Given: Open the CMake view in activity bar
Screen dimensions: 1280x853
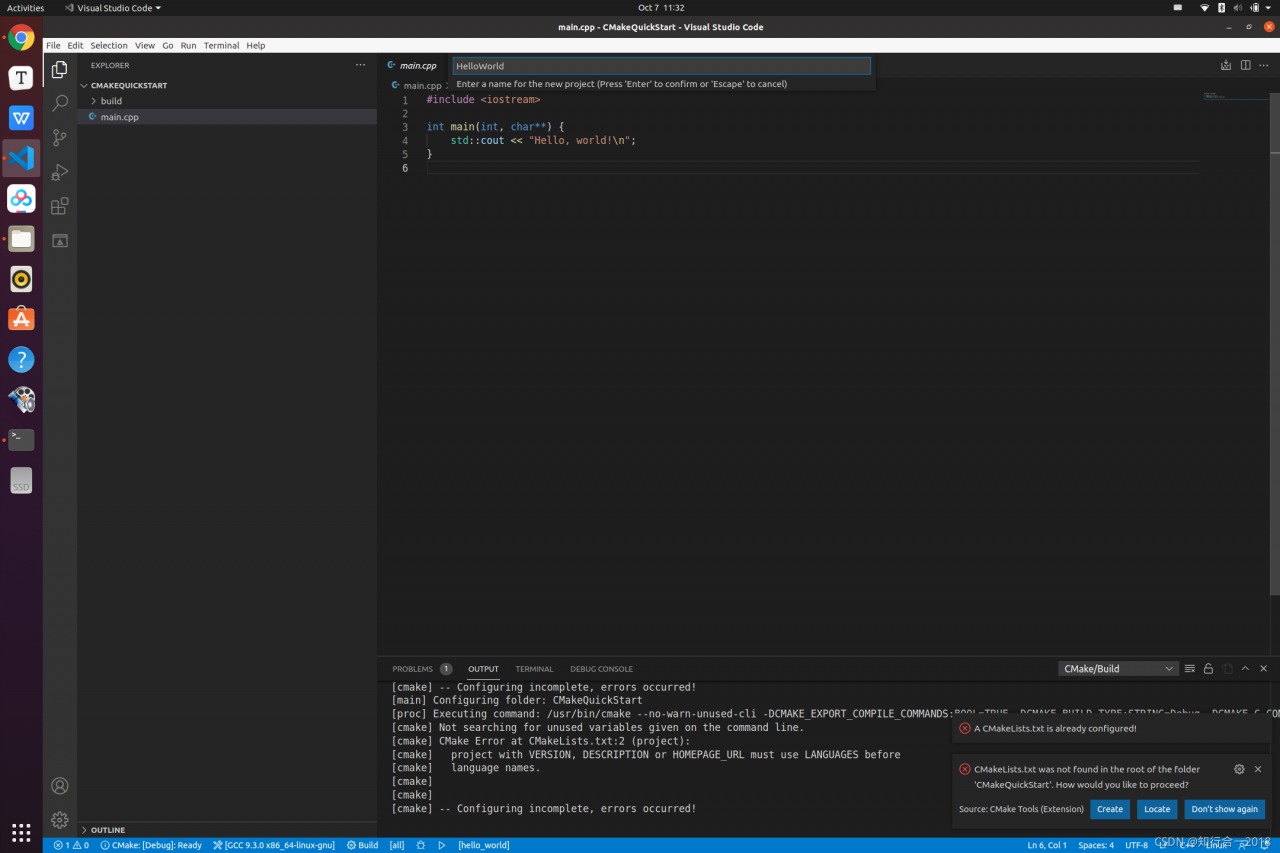Looking at the screenshot, I should [x=60, y=241].
